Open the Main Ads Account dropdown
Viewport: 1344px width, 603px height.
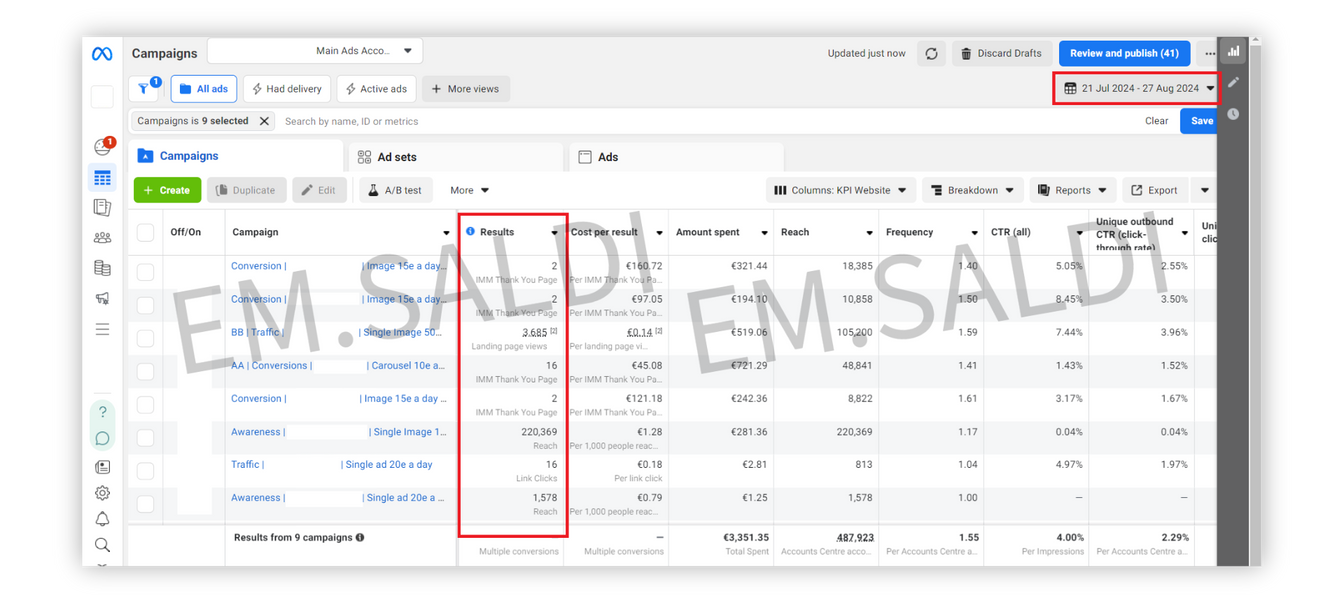point(314,51)
